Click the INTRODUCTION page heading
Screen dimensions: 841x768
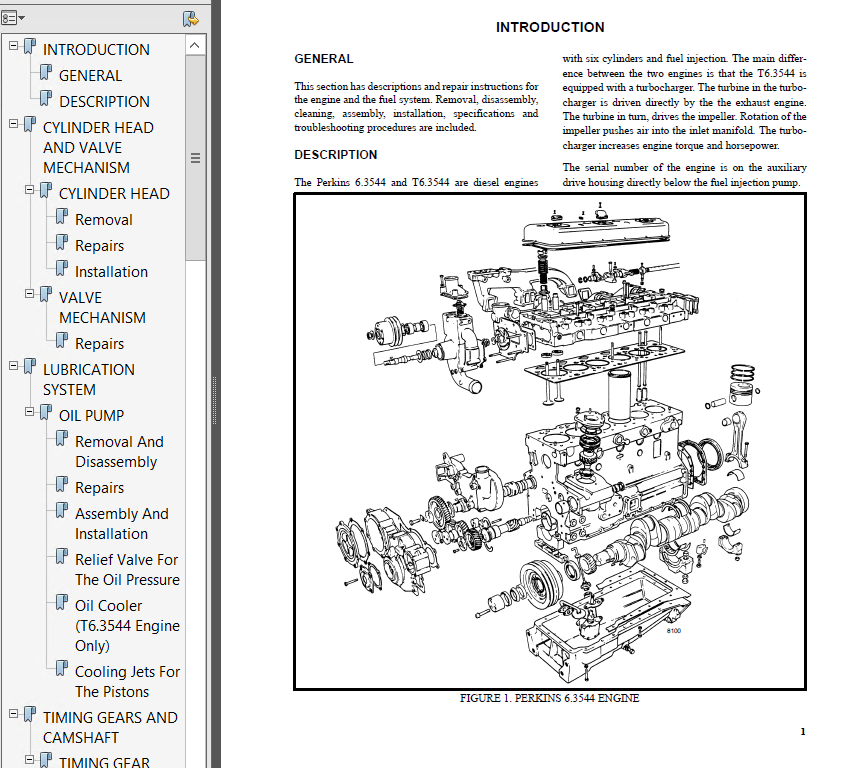click(x=550, y=27)
